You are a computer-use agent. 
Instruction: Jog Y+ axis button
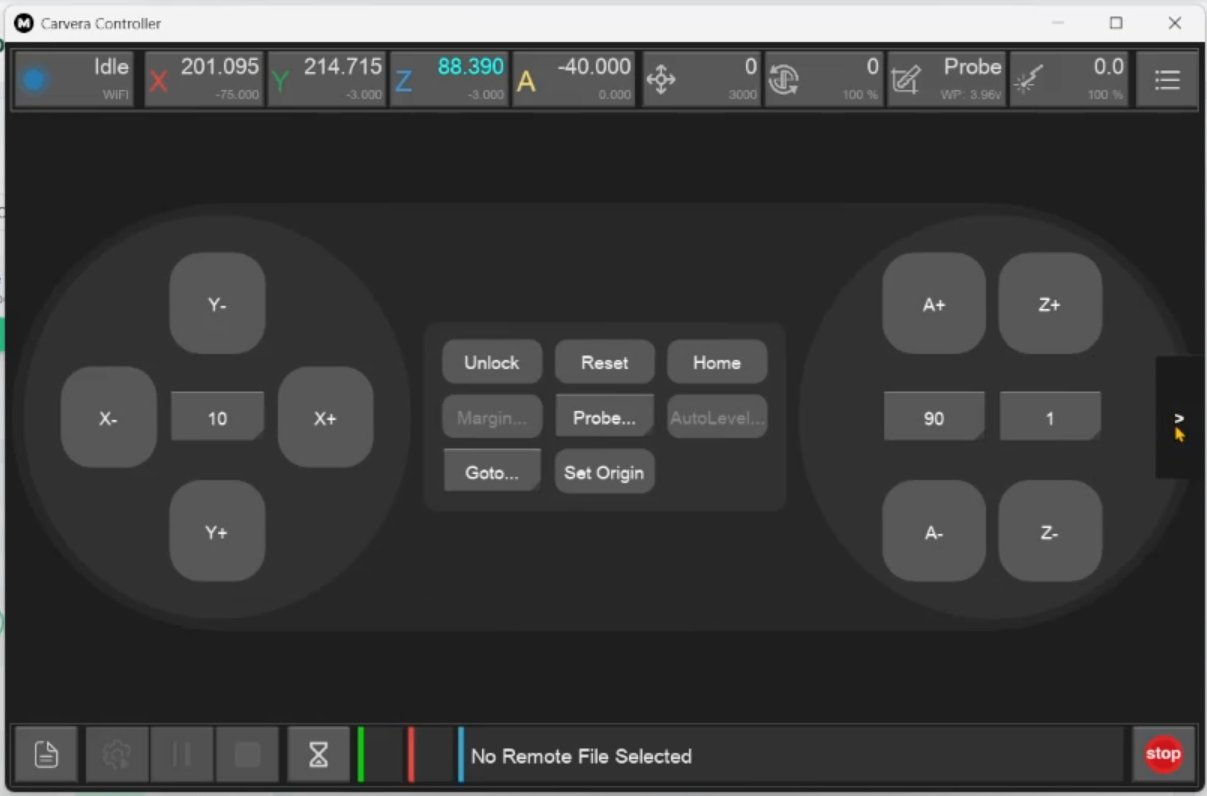click(x=217, y=532)
